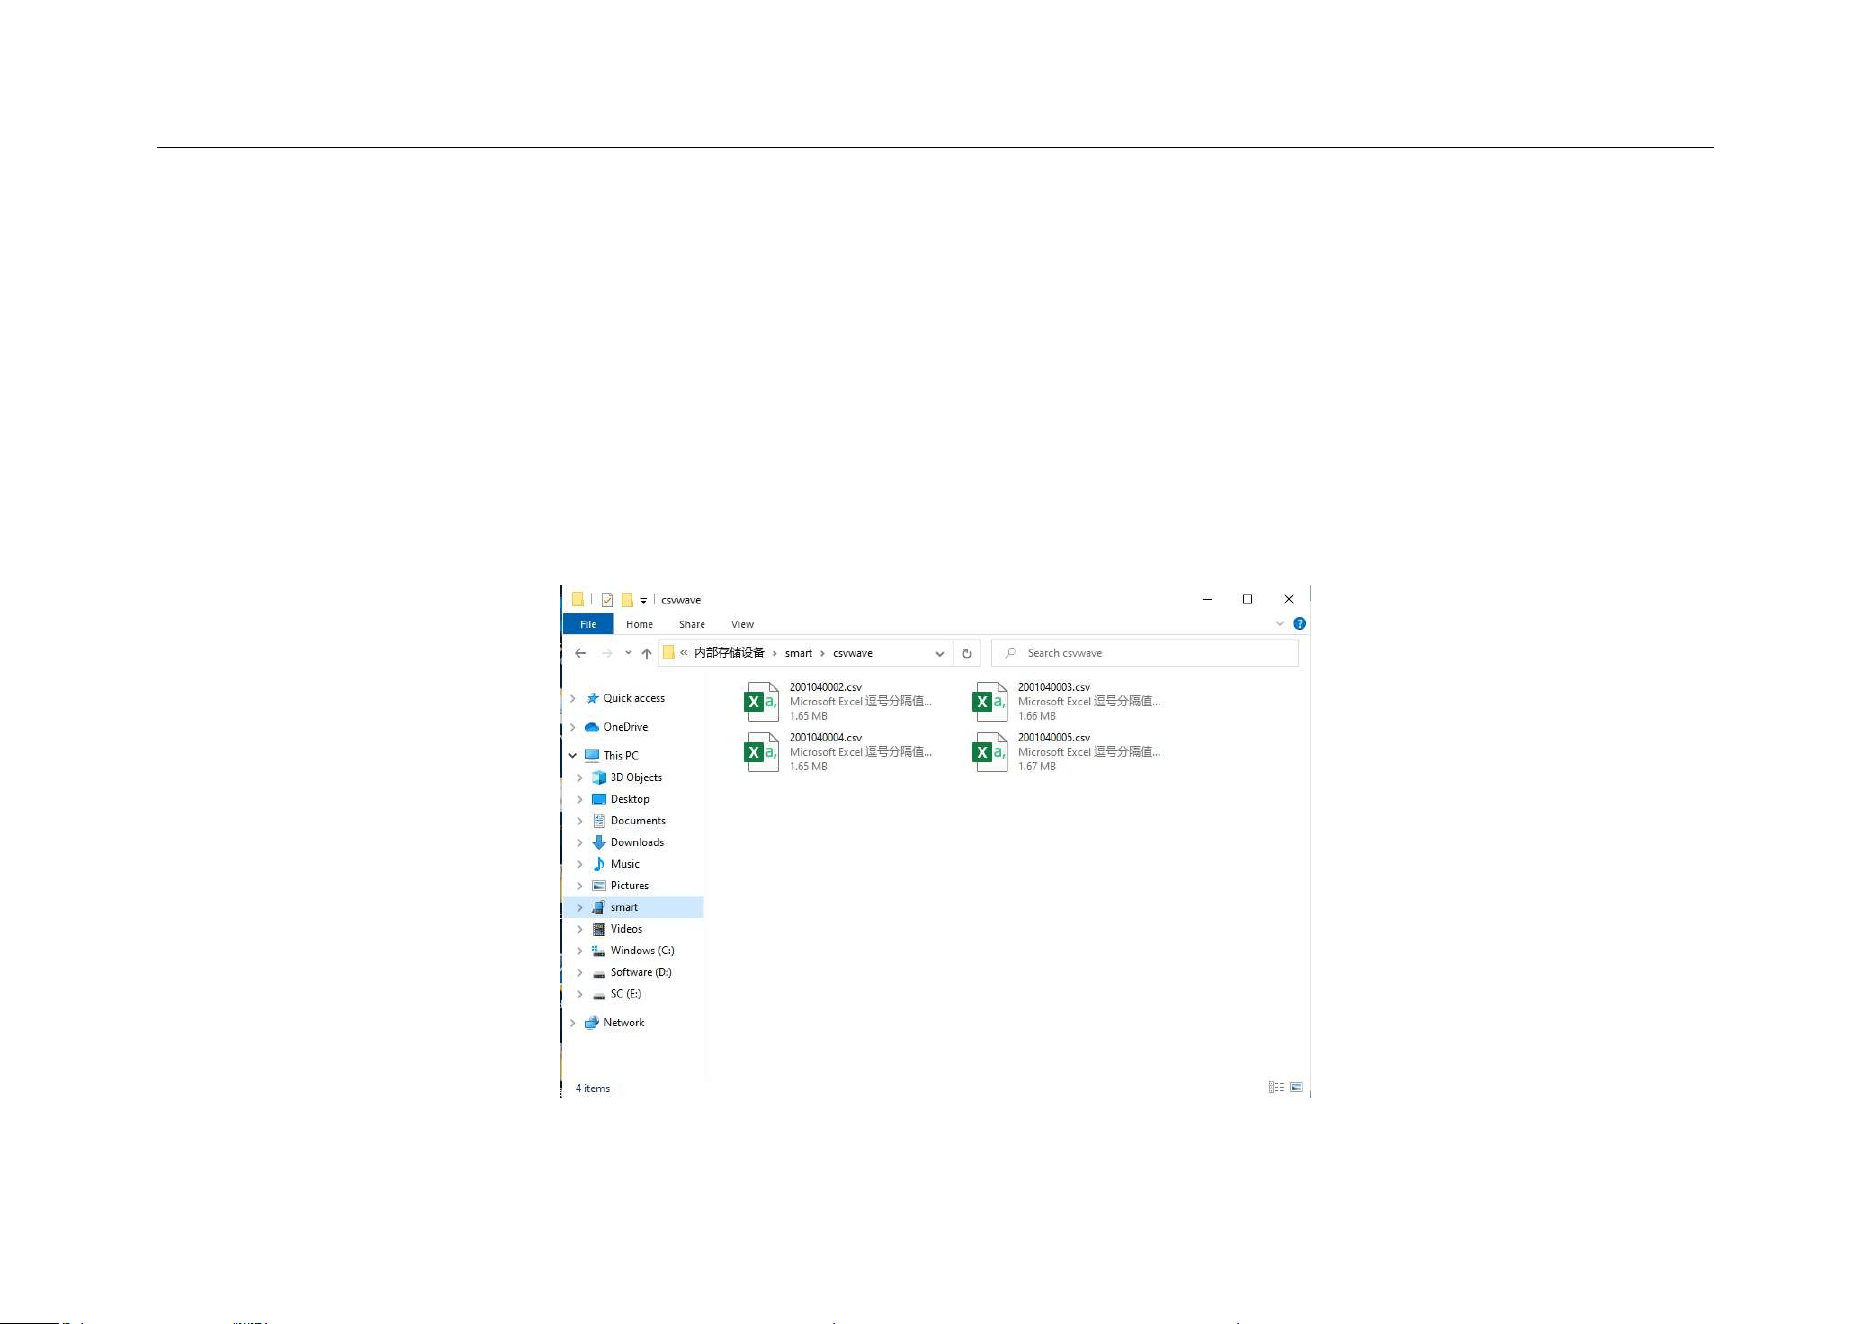Select the 2001040003.csv Excel file icon

pos(990,702)
